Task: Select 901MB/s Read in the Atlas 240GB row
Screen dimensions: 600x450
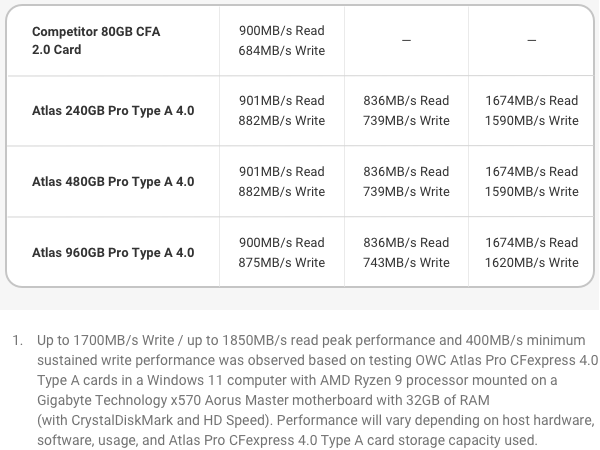Action: 281,100
